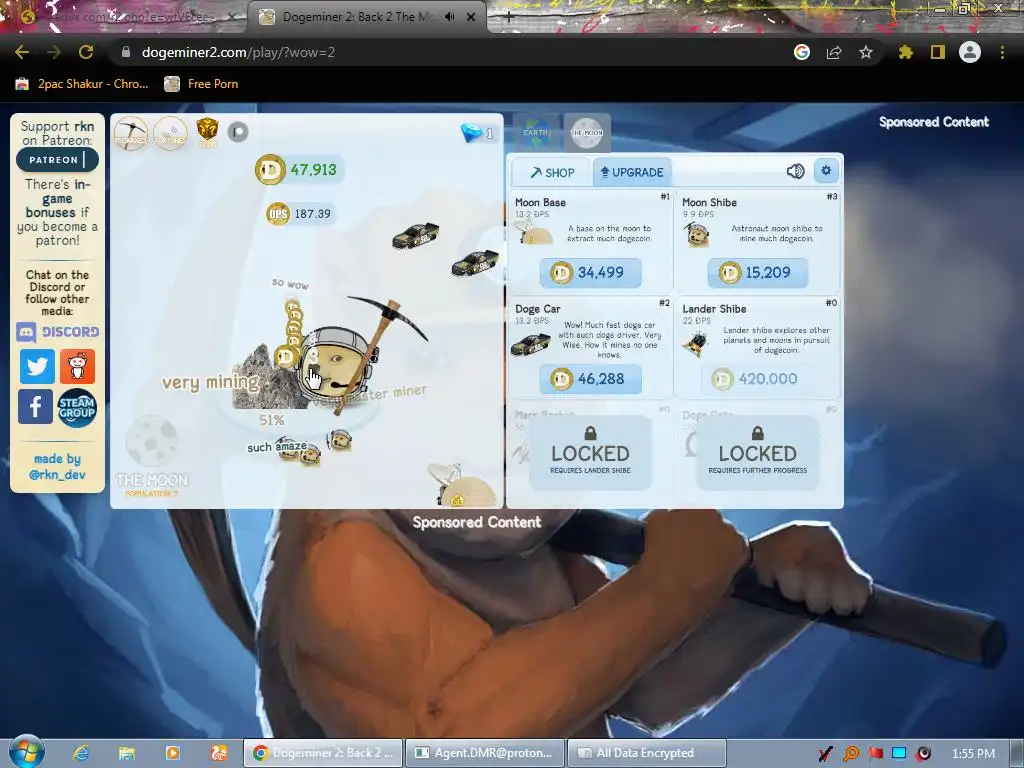Viewport: 1024px width, 768px height.
Task: Open the Pickaxes menu icon
Action: [x=131, y=133]
